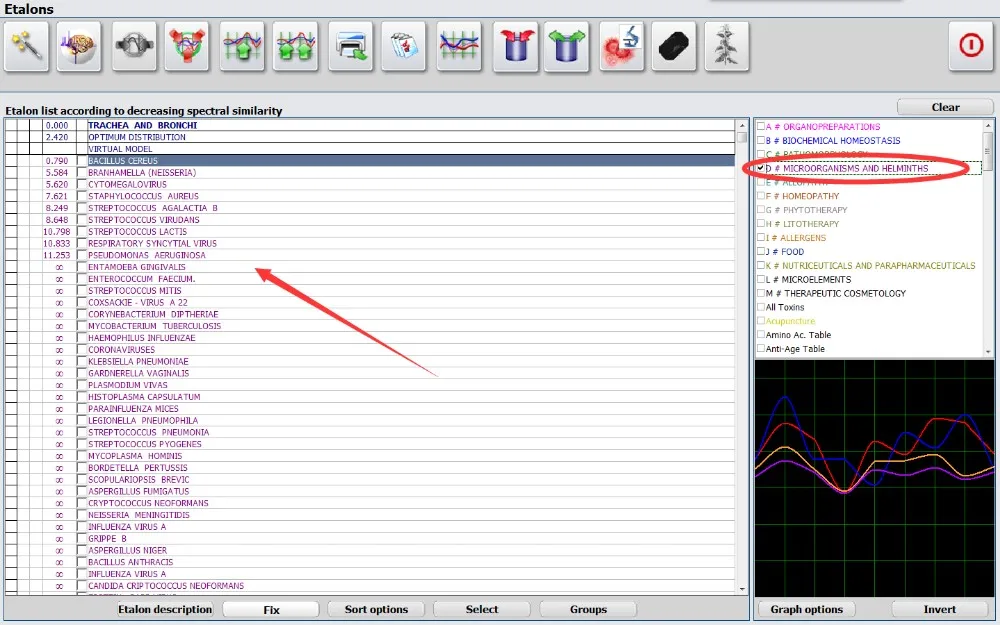Click the Fix button
Screen dimensions: 1000x625
pos(271,609)
